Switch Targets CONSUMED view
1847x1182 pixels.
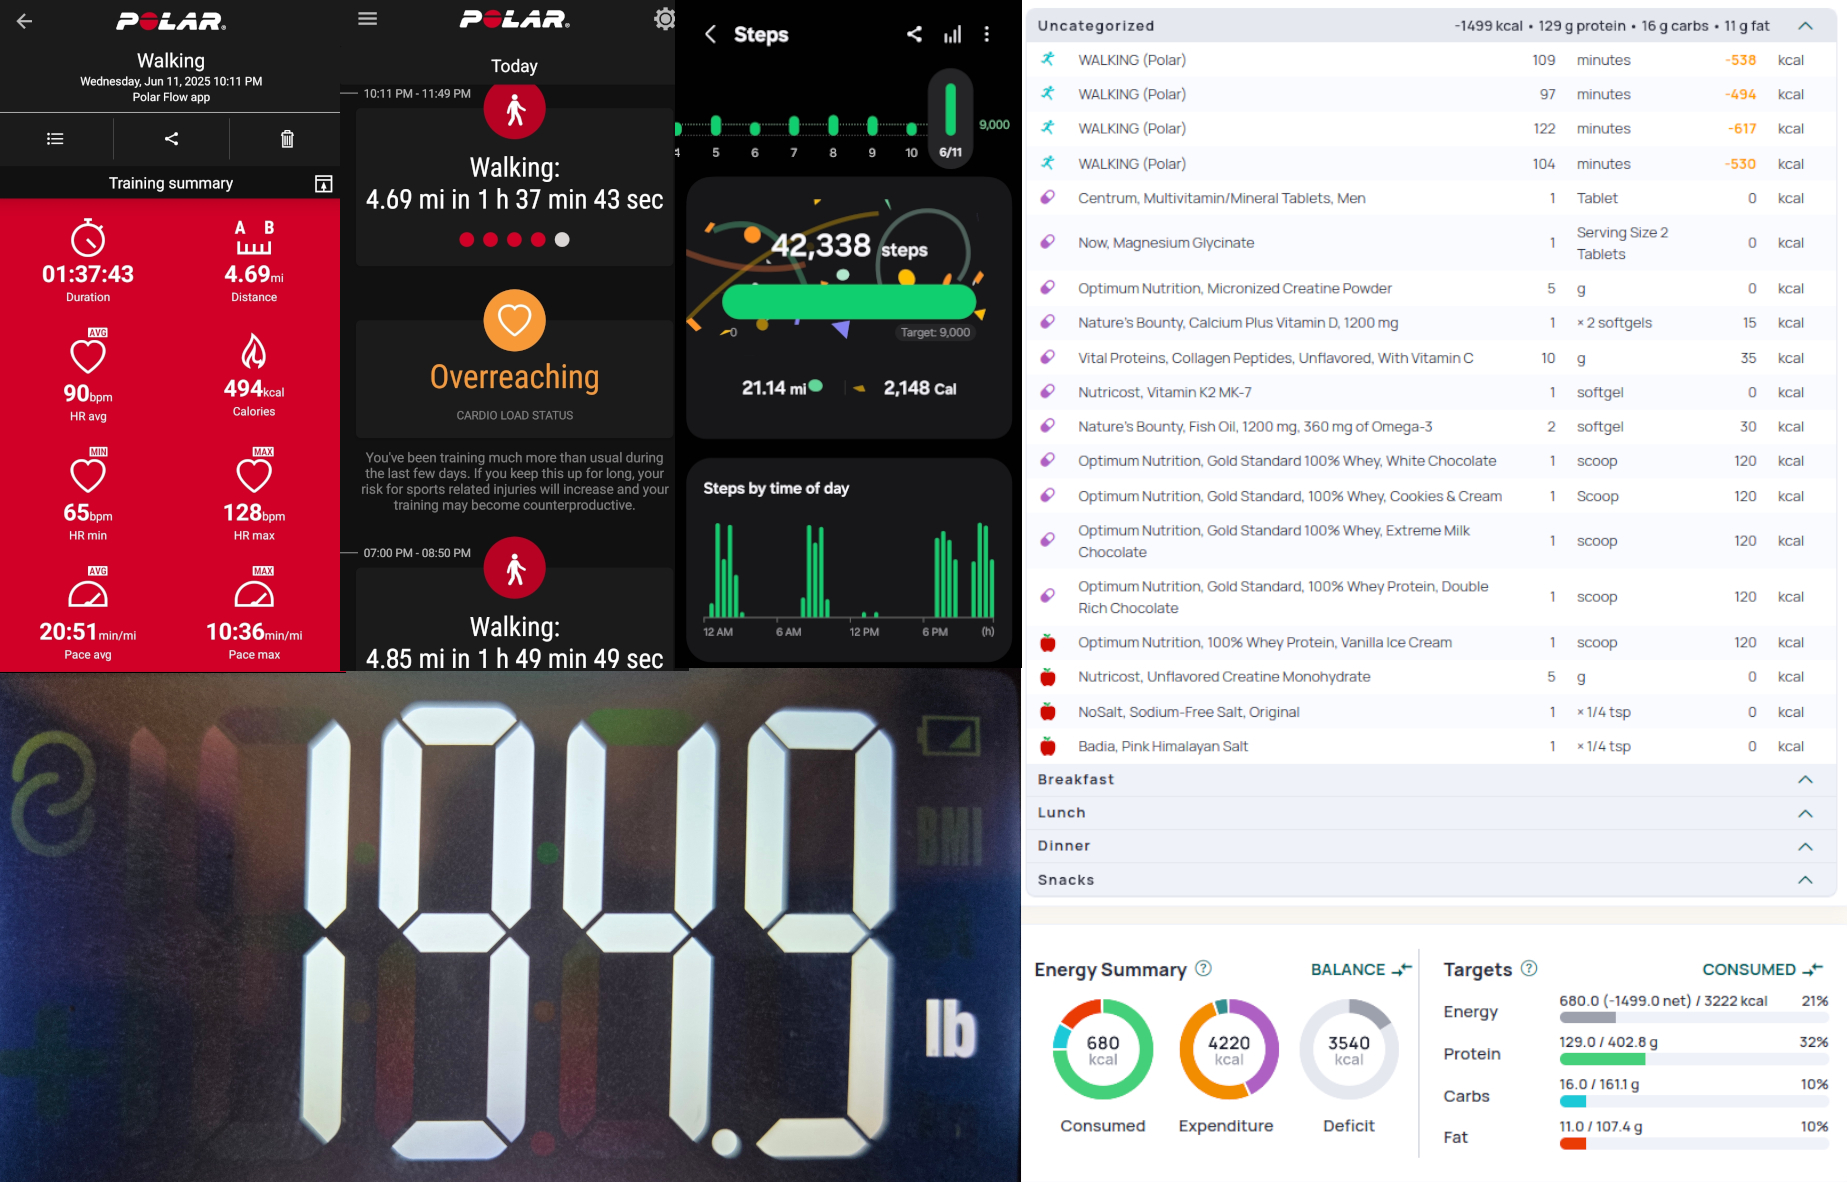coord(1763,969)
